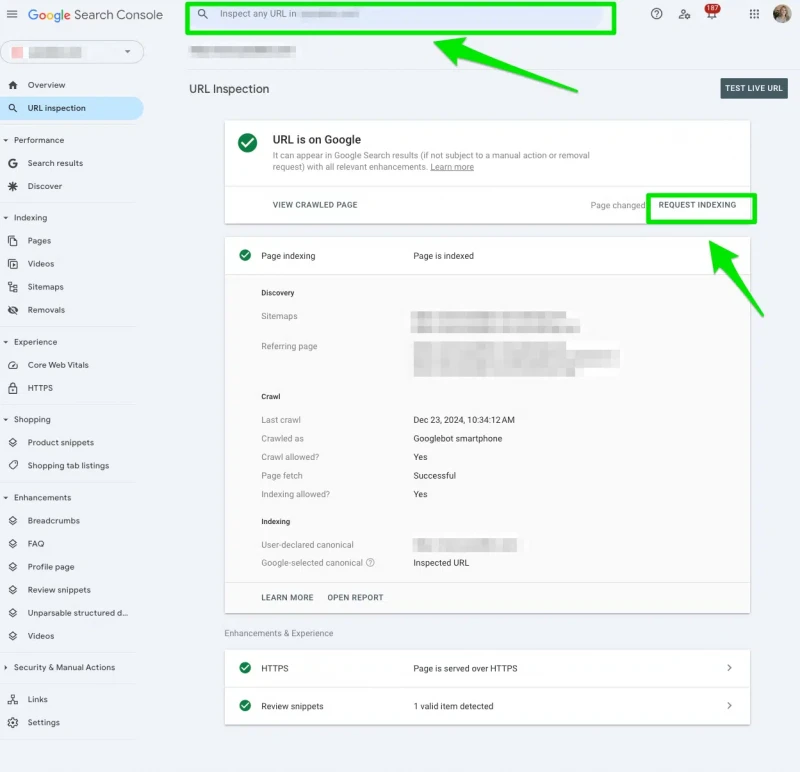800x772 pixels.
Task: Expand the Review snippets row chevron
Action: point(729,706)
